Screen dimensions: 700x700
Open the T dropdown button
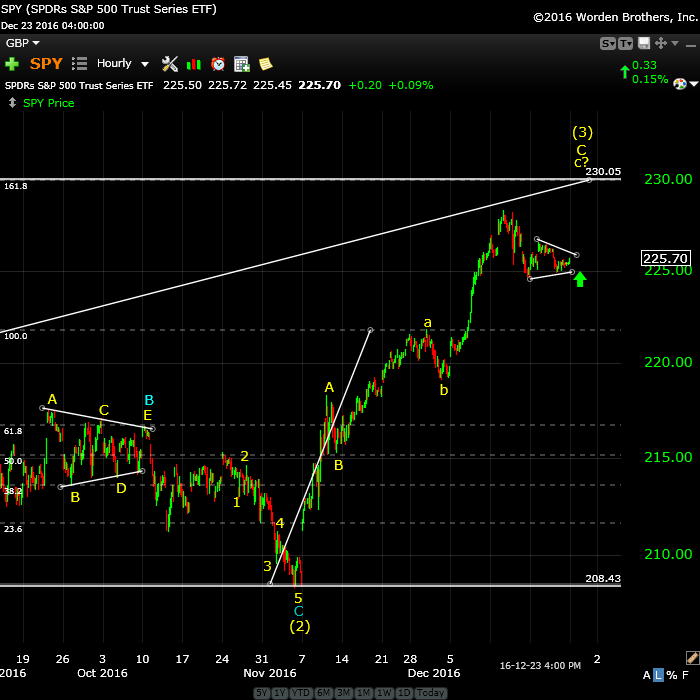point(625,43)
